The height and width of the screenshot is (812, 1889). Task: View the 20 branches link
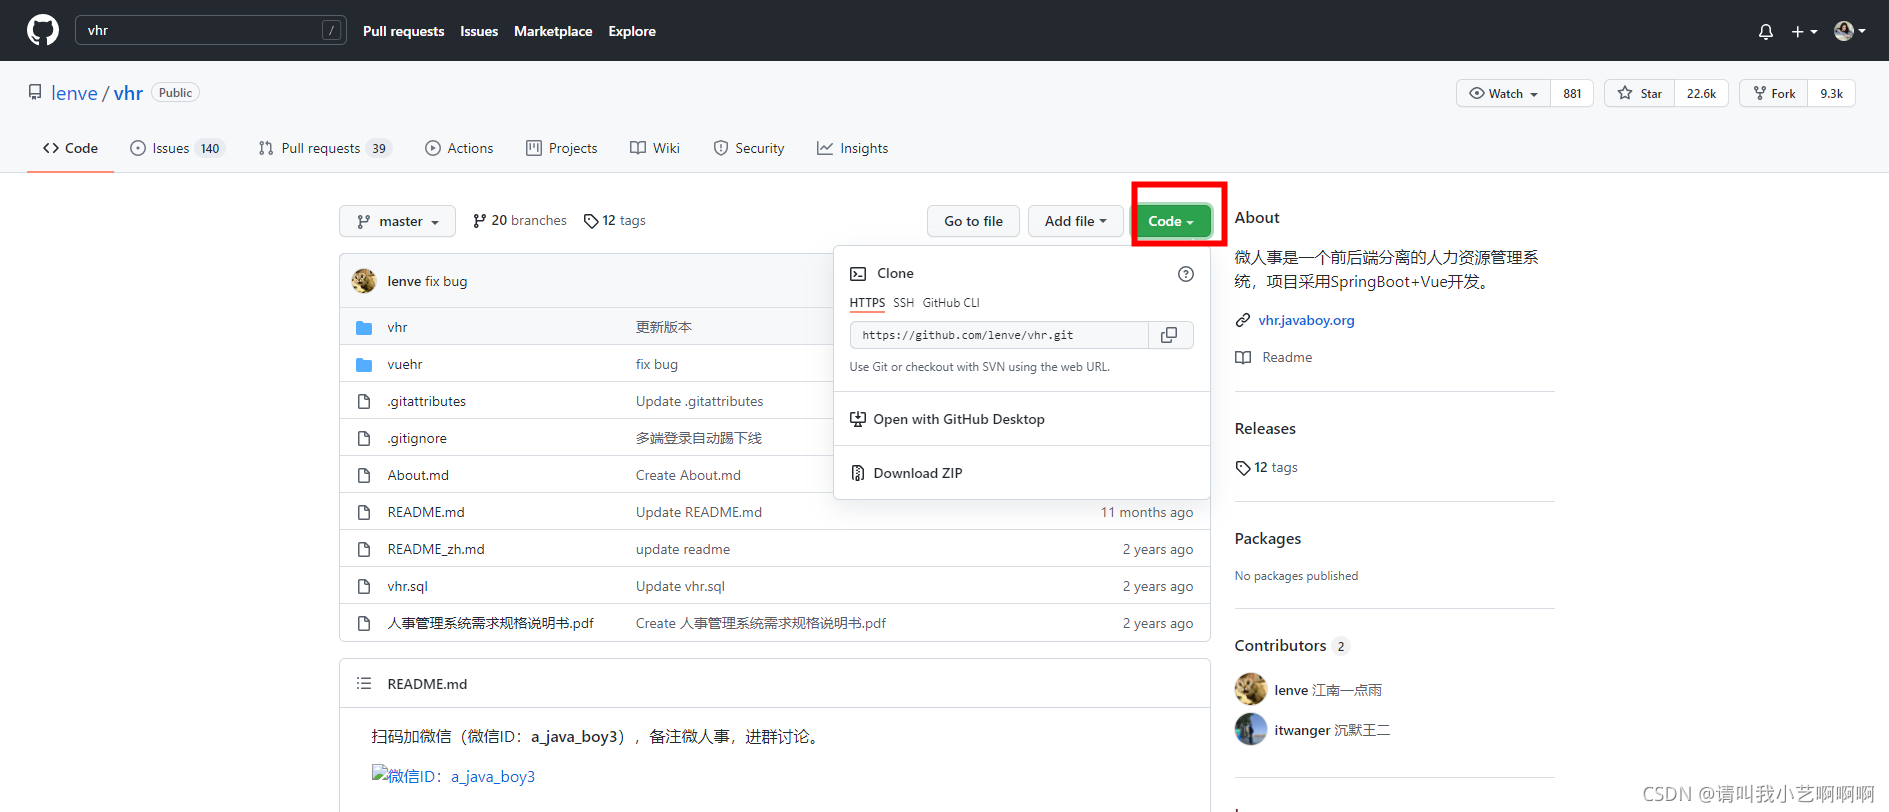520,220
